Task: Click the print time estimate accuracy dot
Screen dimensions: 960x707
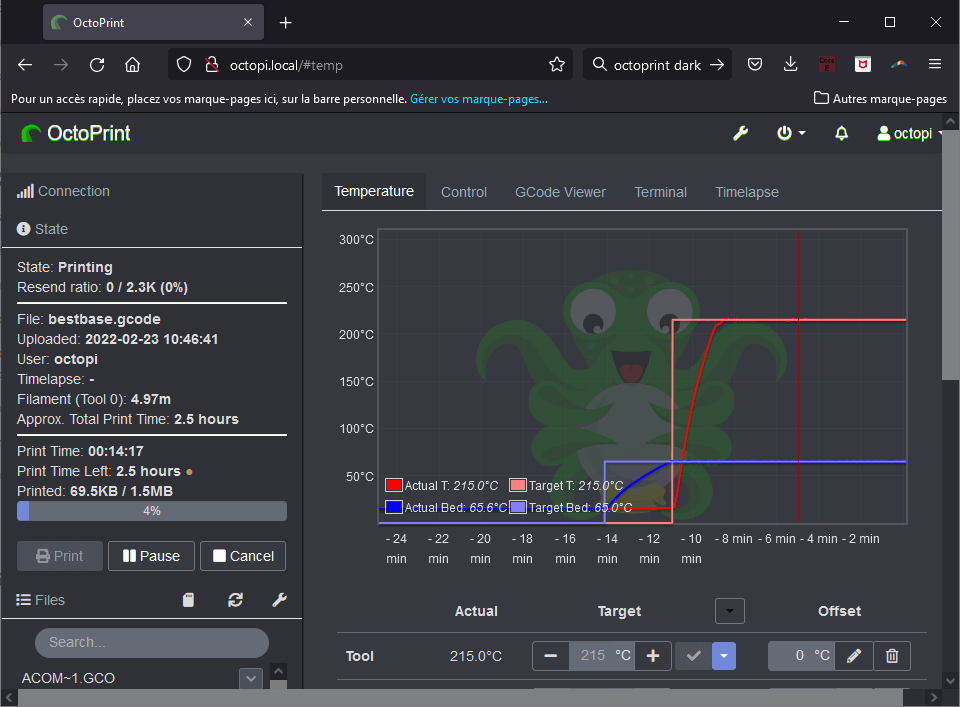Action: tap(189, 472)
